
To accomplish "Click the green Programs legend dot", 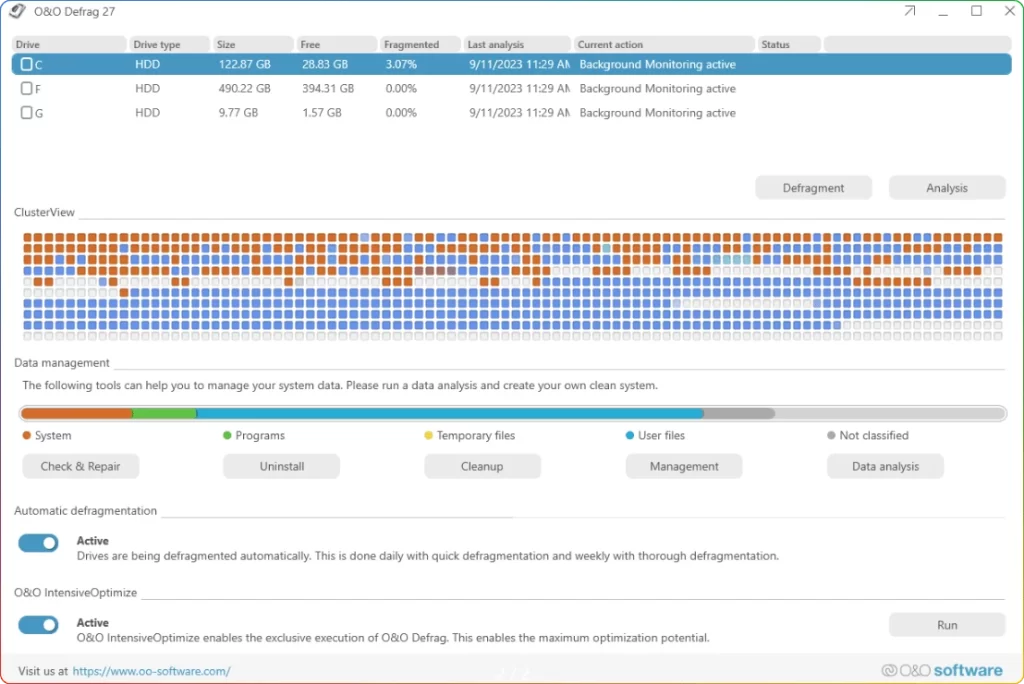I will pyautogui.click(x=228, y=435).
